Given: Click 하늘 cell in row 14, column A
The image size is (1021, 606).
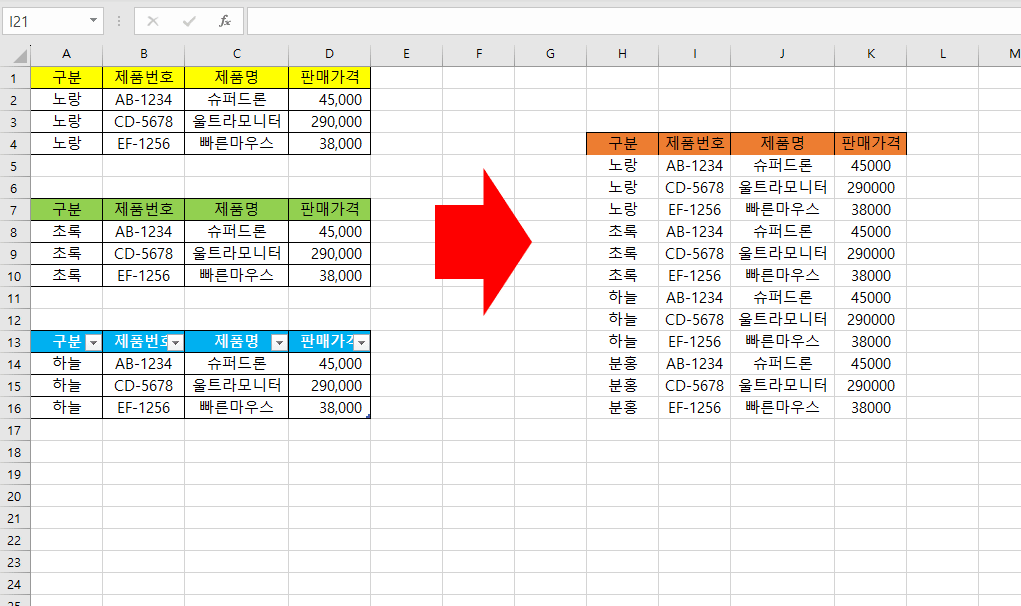Looking at the screenshot, I should click(66, 364).
